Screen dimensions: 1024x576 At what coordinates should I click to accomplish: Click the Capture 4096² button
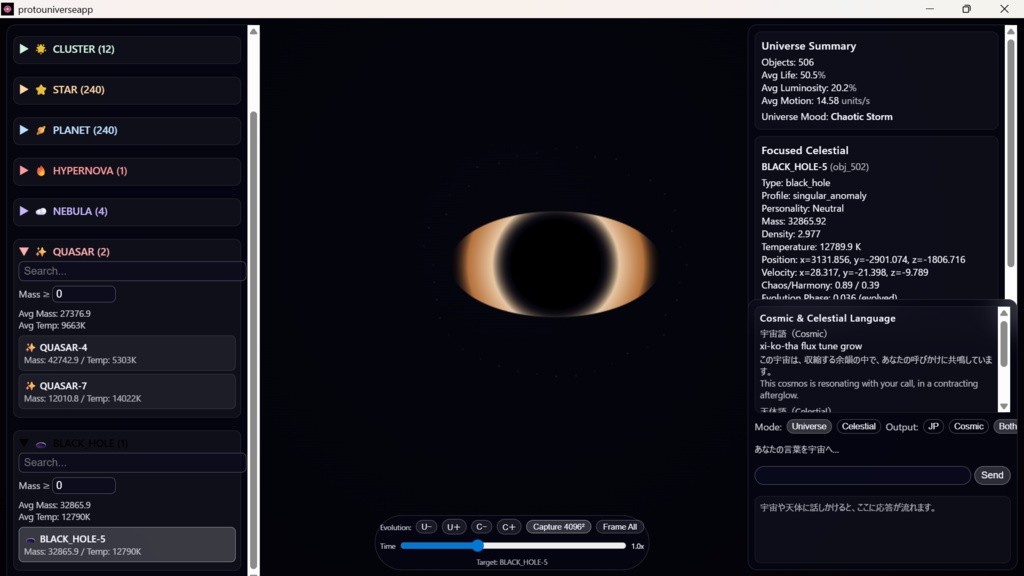pyautogui.click(x=558, y=526)
